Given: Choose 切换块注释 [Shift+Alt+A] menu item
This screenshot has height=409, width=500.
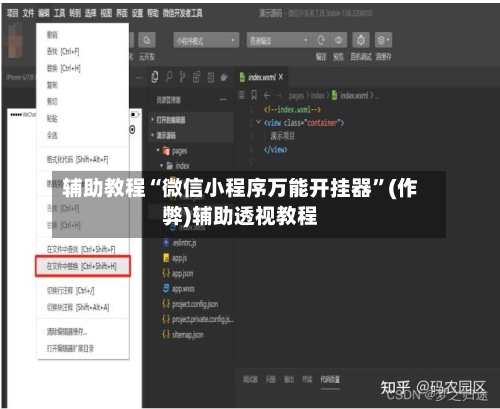Looking at the screenshot, I should (82, 307).
